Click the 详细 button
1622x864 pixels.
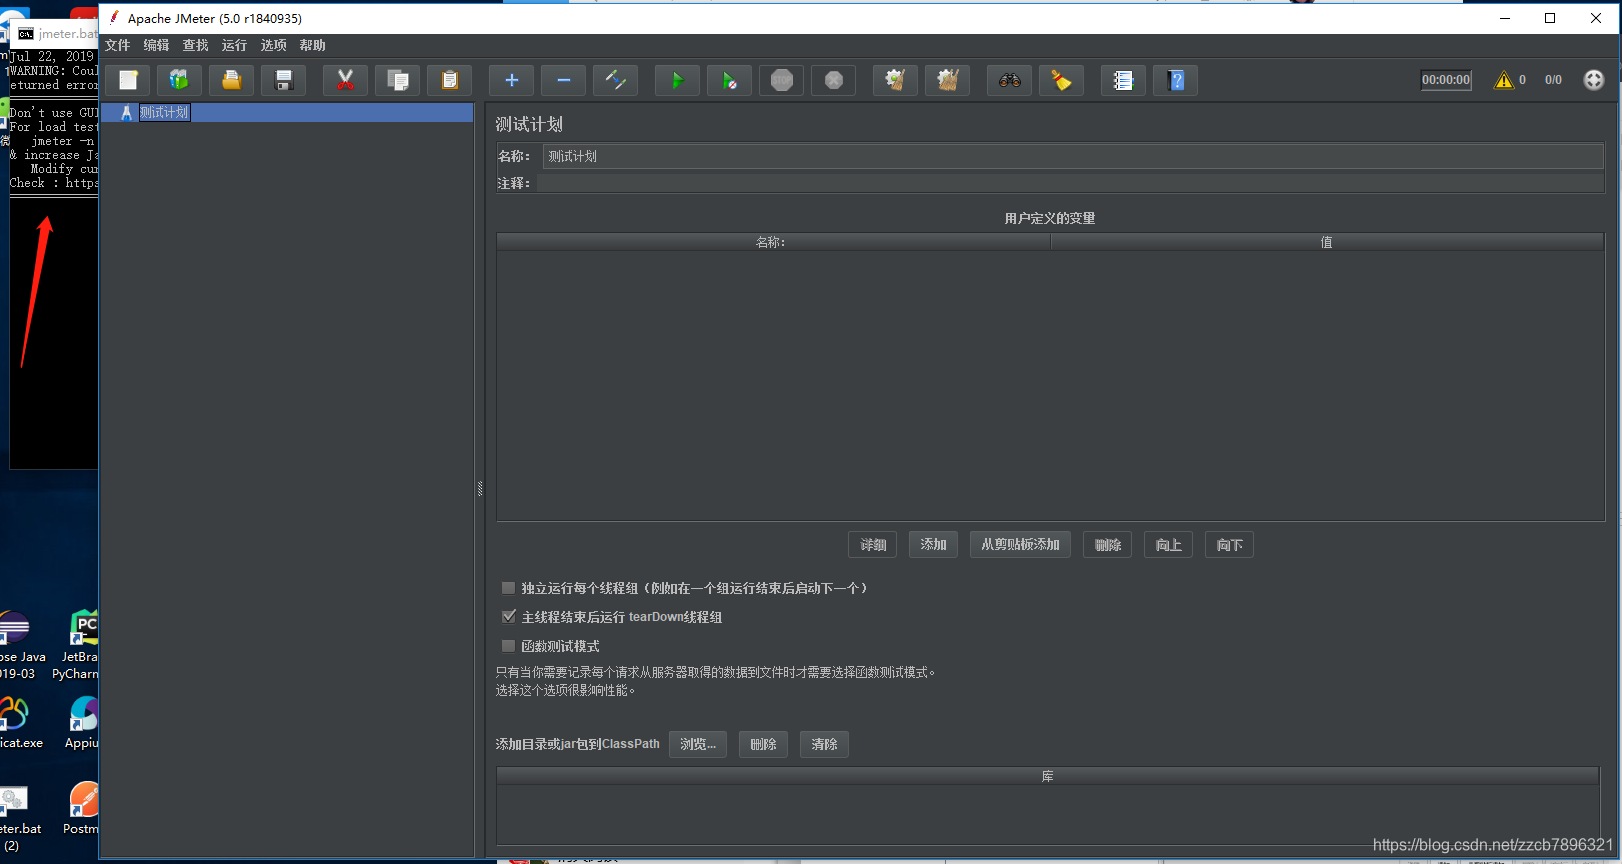pyautogui.click(x=873, y=545)
